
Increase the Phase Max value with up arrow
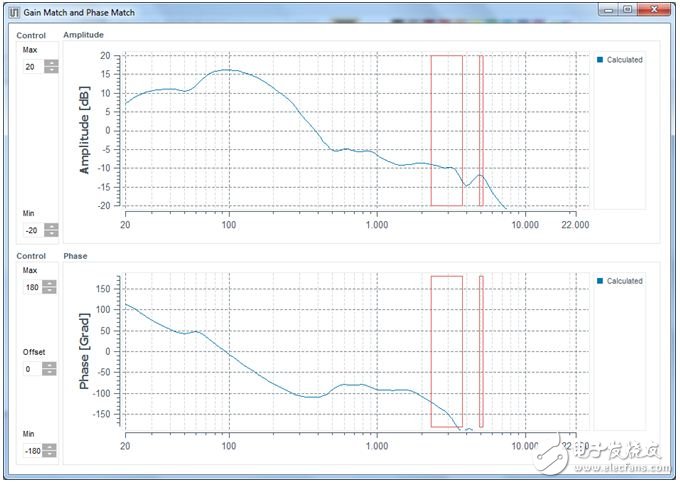tap(51, 283)
